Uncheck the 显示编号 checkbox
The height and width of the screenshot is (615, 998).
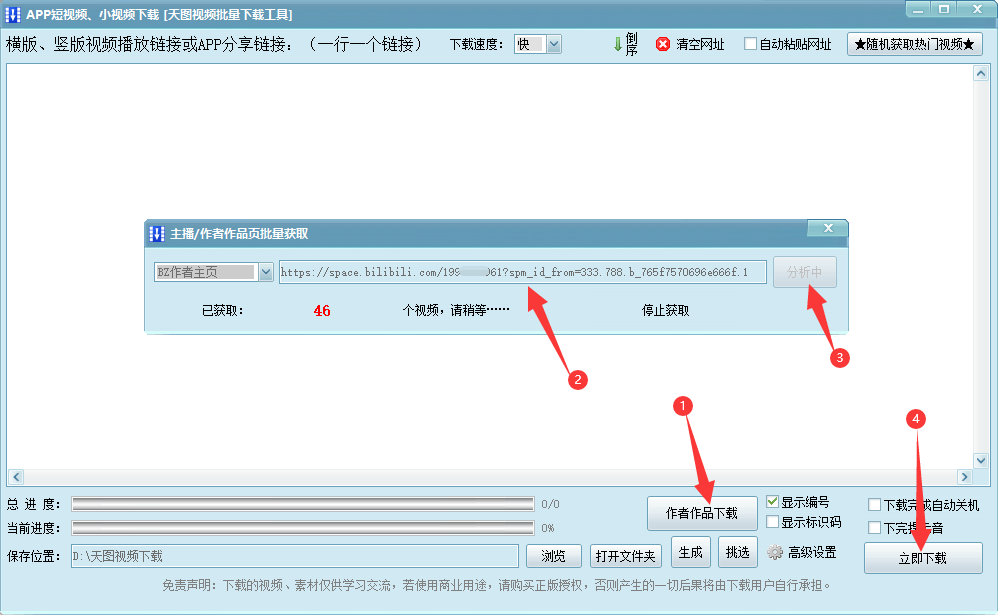770,503
